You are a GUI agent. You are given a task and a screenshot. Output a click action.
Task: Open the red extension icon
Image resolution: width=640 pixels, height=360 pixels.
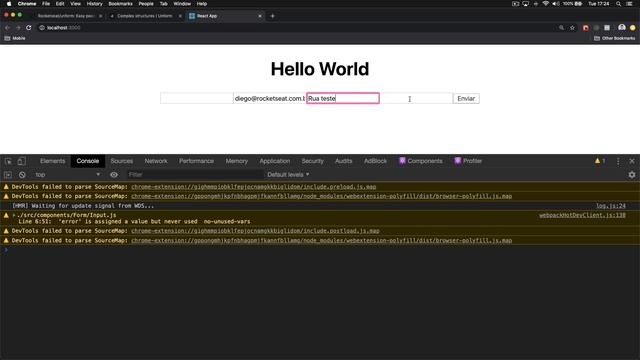586,28
